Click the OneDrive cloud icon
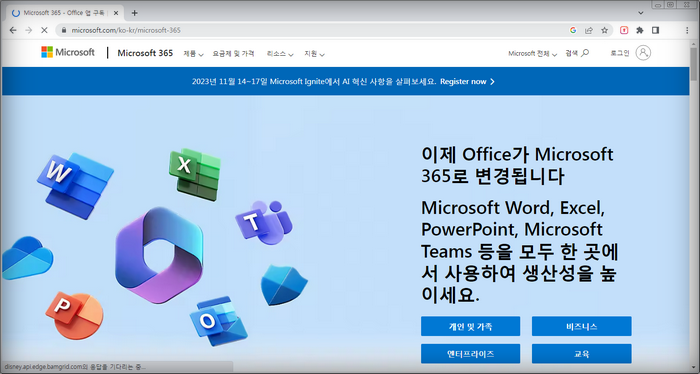700x374 pixels. 27,258
